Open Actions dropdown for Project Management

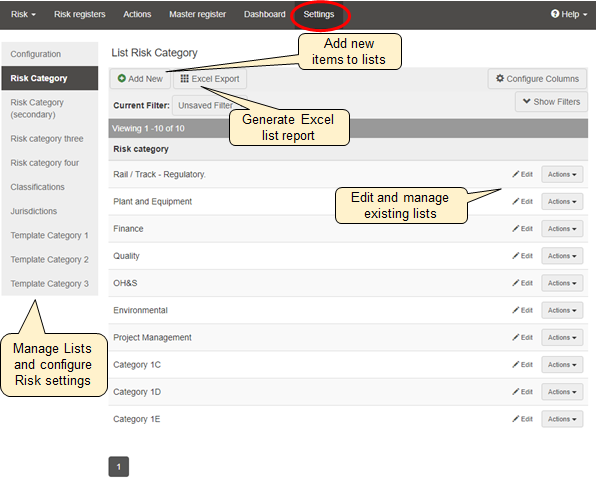[x=562, y=337]
